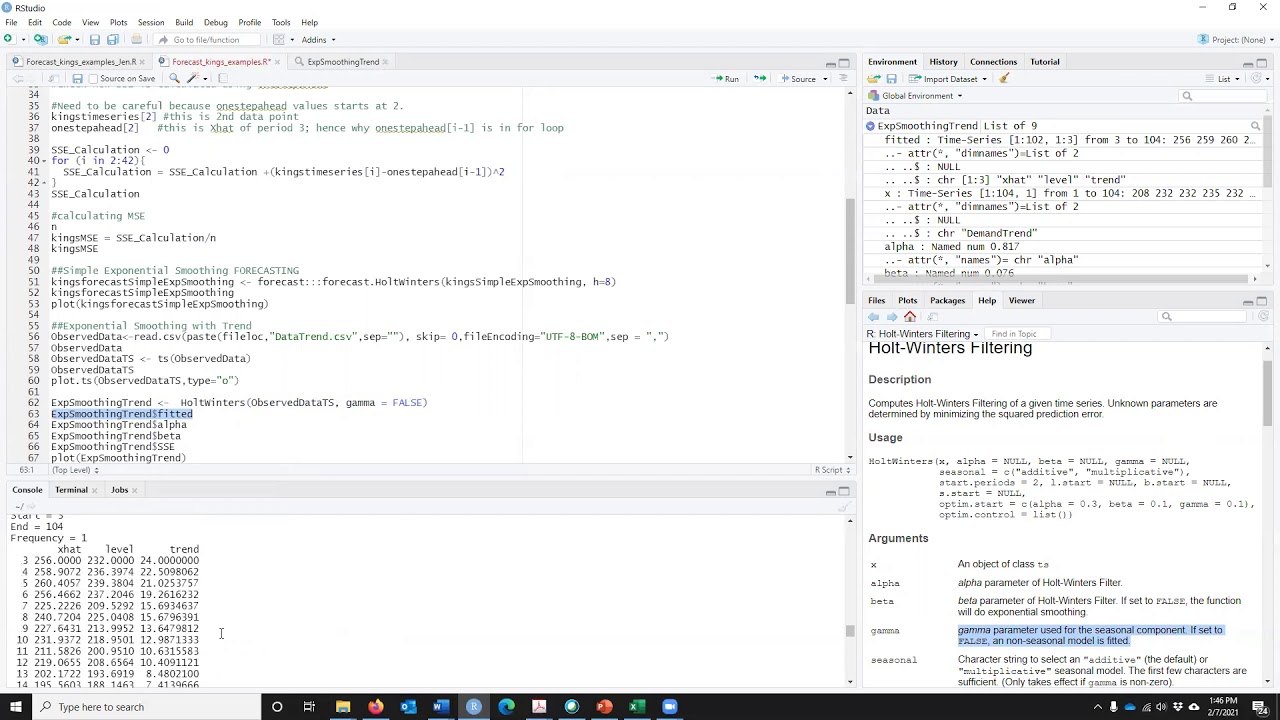Go forward in Help pane history
The width and height of the screenshot is (1280, 720).
coord(892,317)
